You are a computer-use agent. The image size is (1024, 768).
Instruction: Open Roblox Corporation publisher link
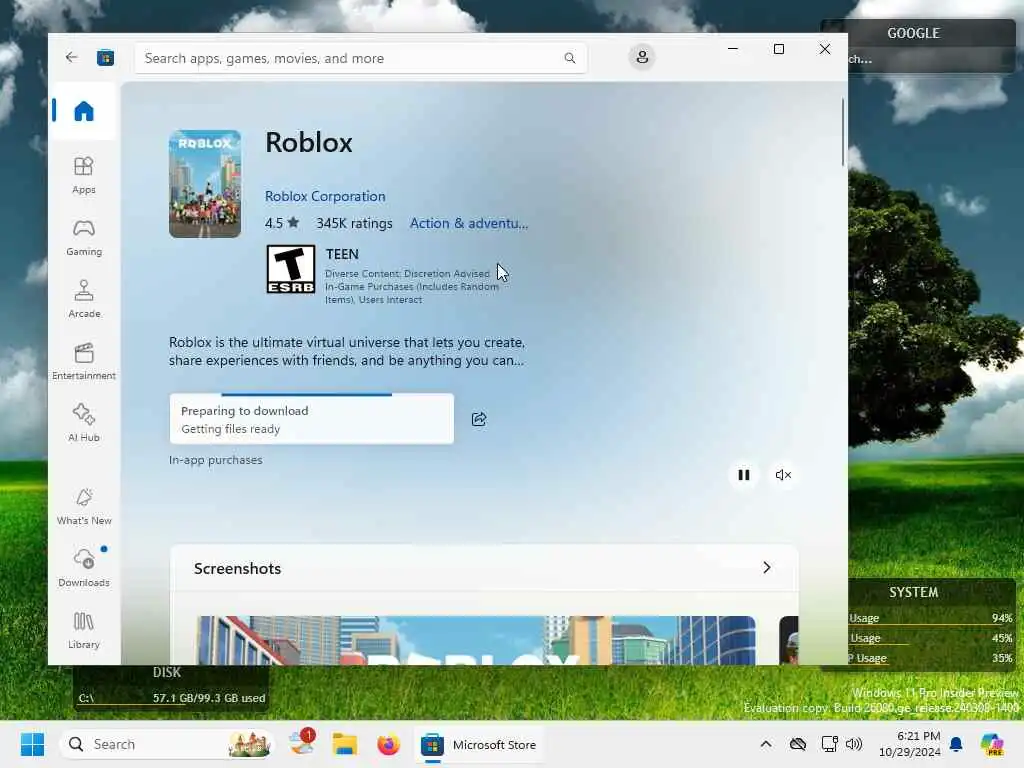click(x=325, y=196)
